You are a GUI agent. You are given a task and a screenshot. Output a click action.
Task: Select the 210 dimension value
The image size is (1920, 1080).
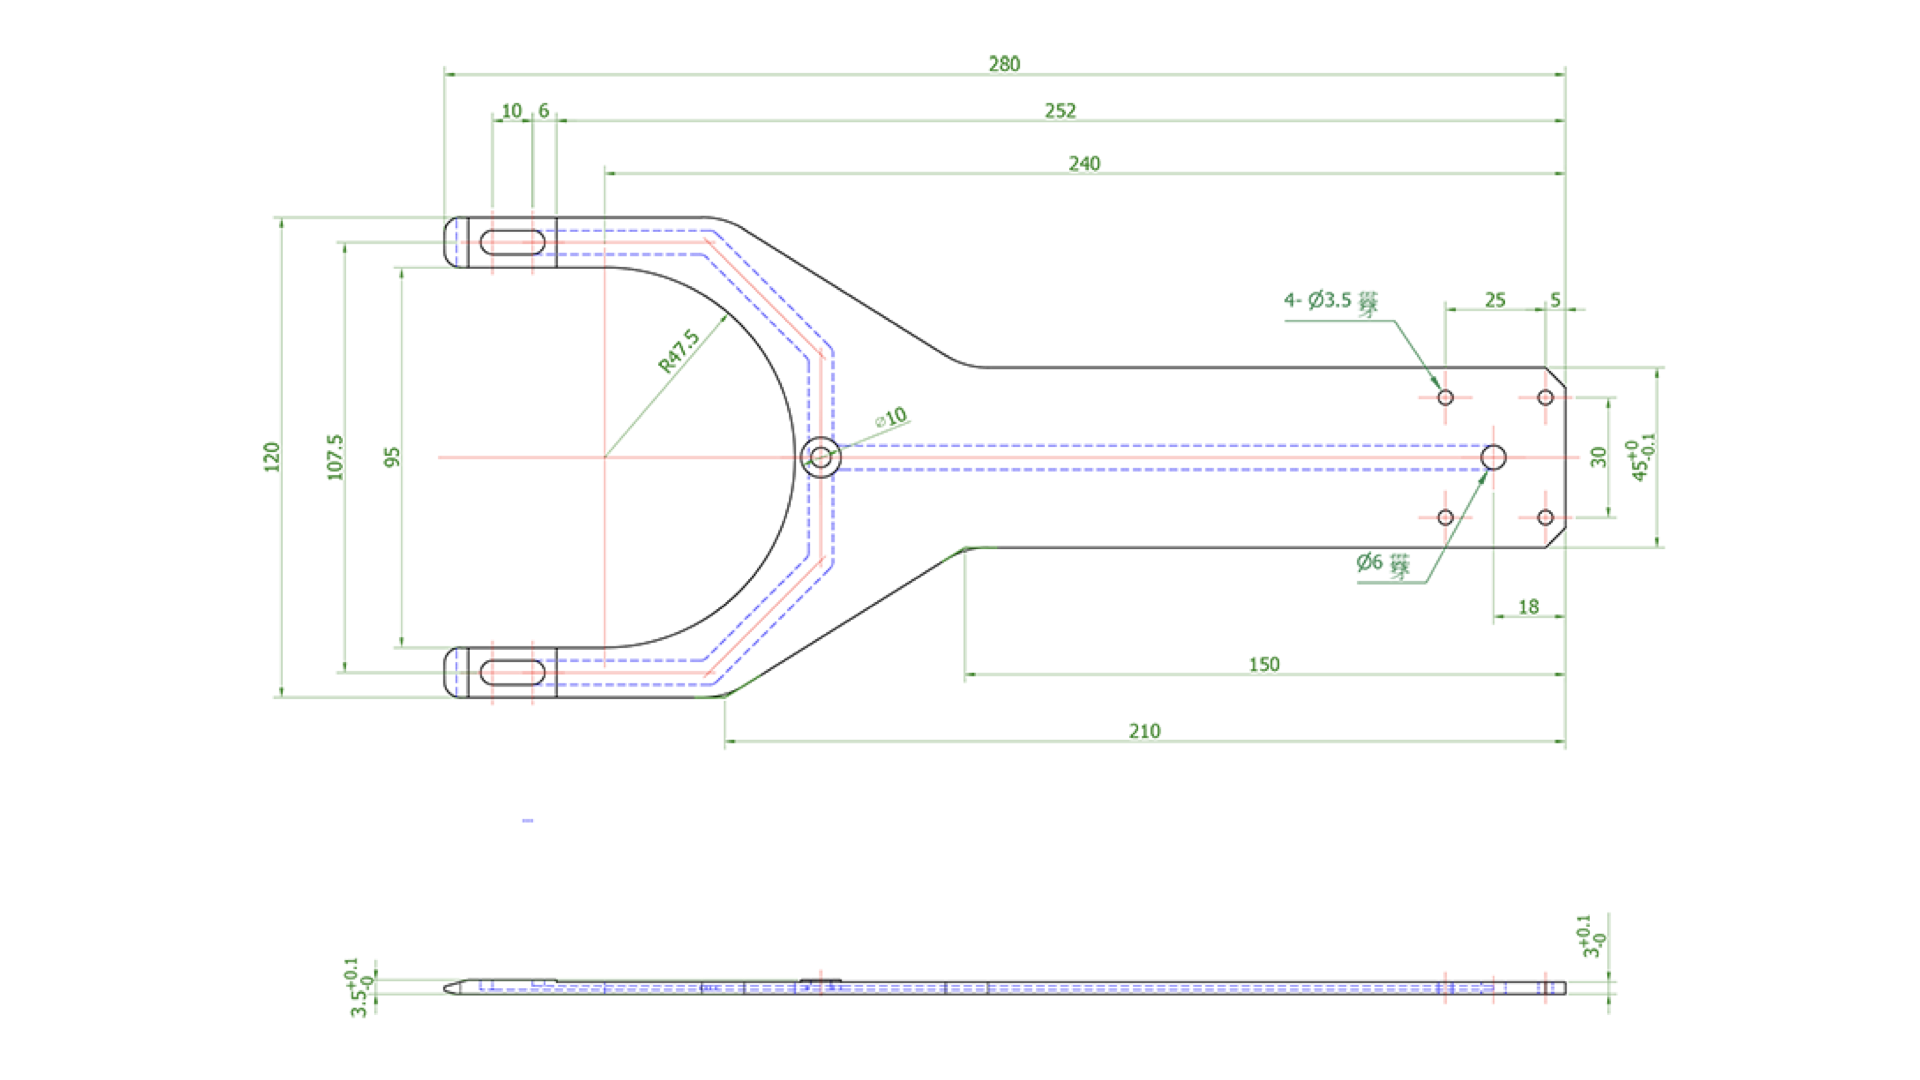pos(1144,732)
